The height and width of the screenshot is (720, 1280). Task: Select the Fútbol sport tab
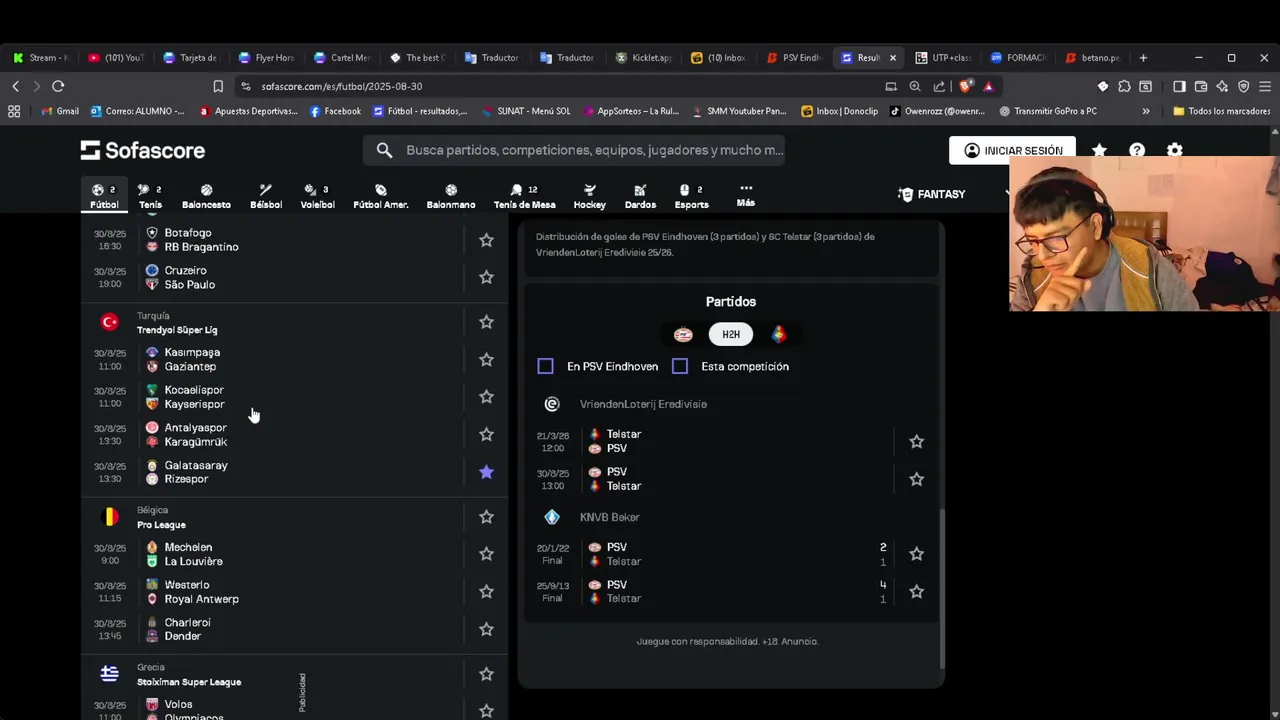click(104, 196)
